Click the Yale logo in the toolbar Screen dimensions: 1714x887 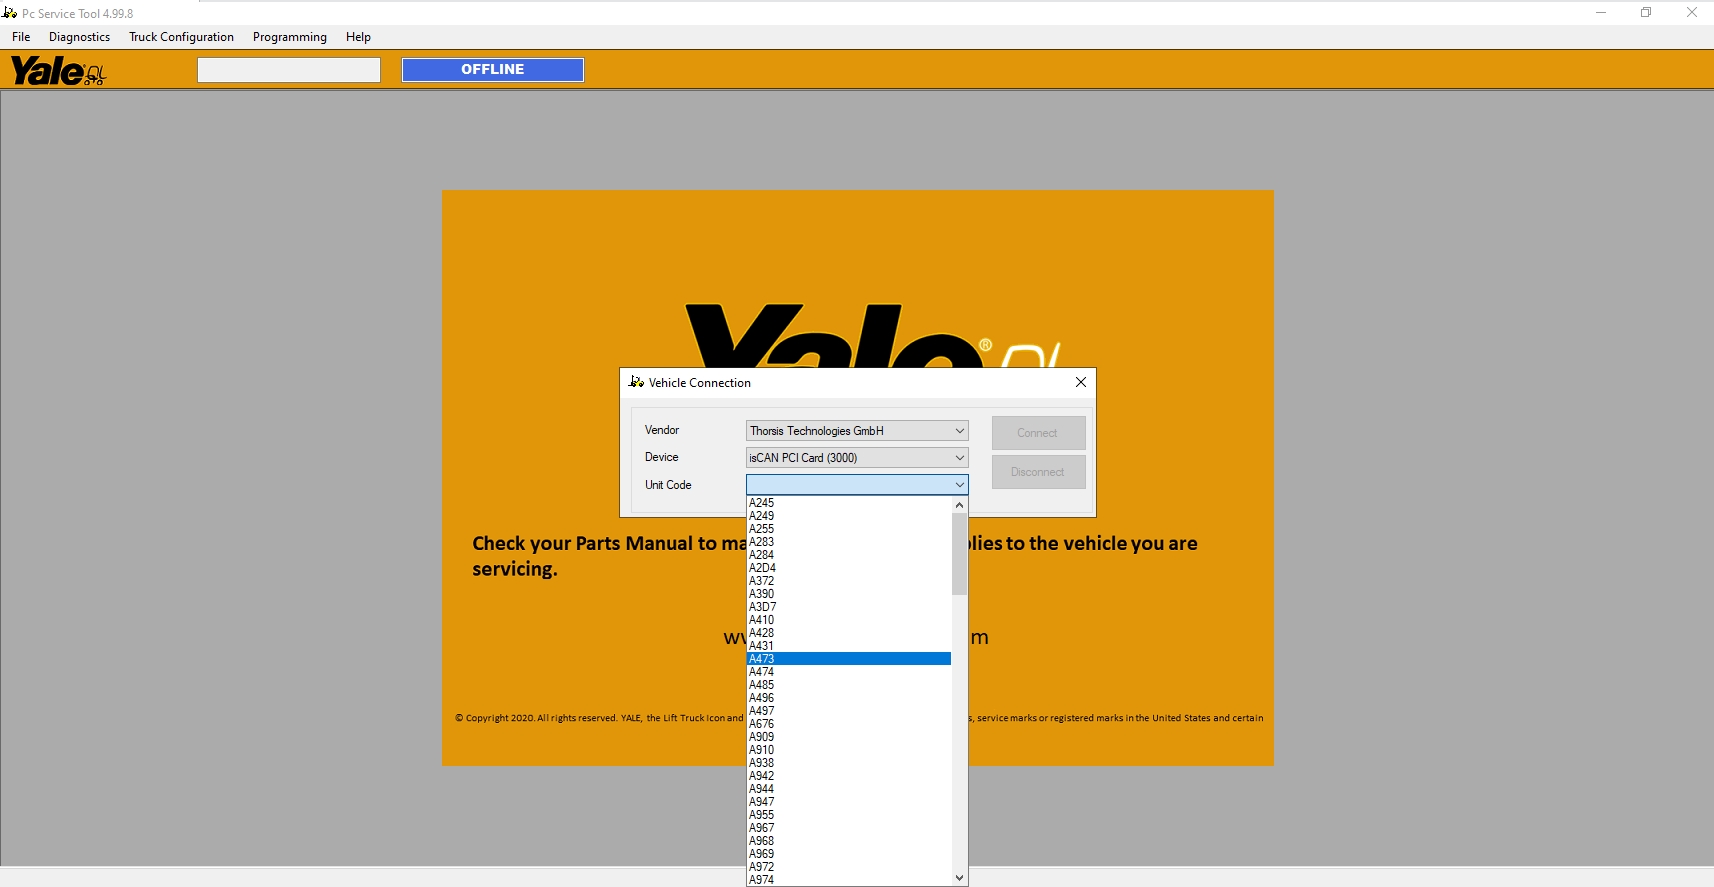click(58, 71)
